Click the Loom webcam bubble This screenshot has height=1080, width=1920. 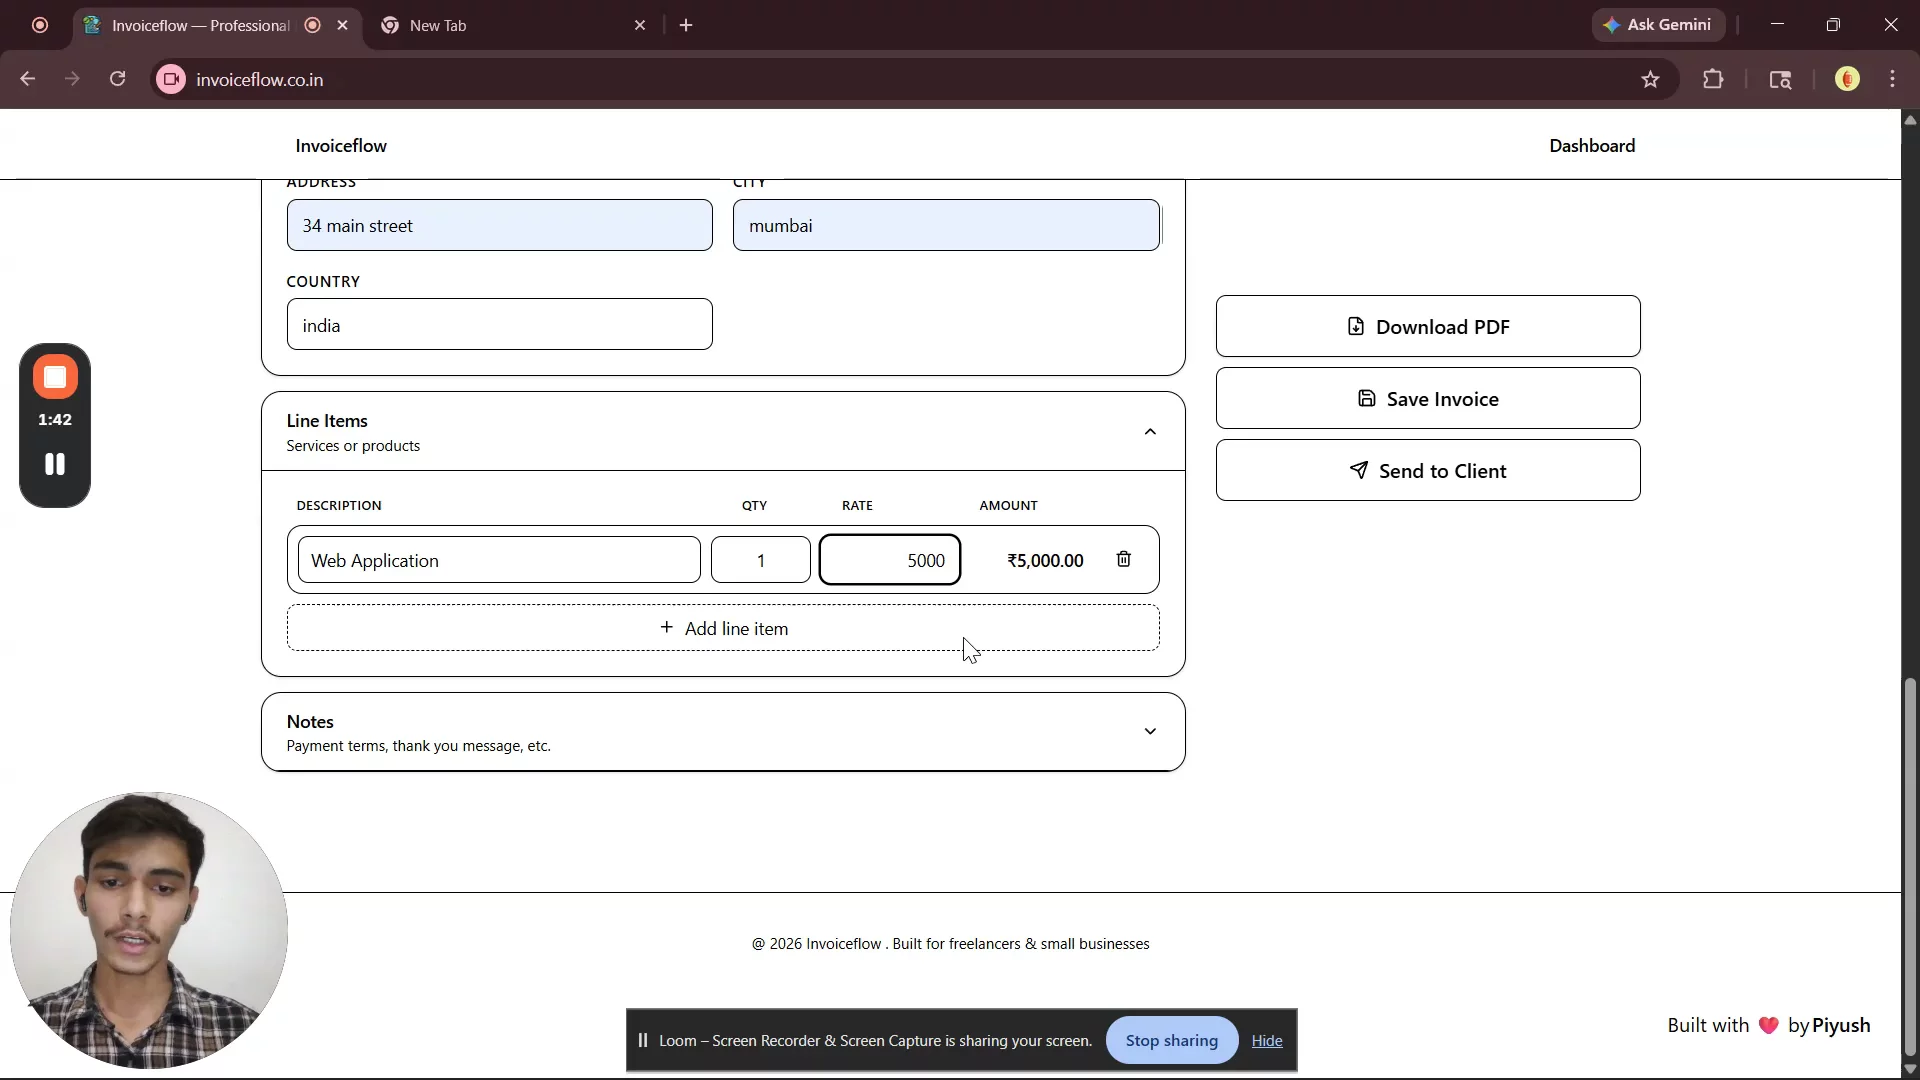click(149, 930)
